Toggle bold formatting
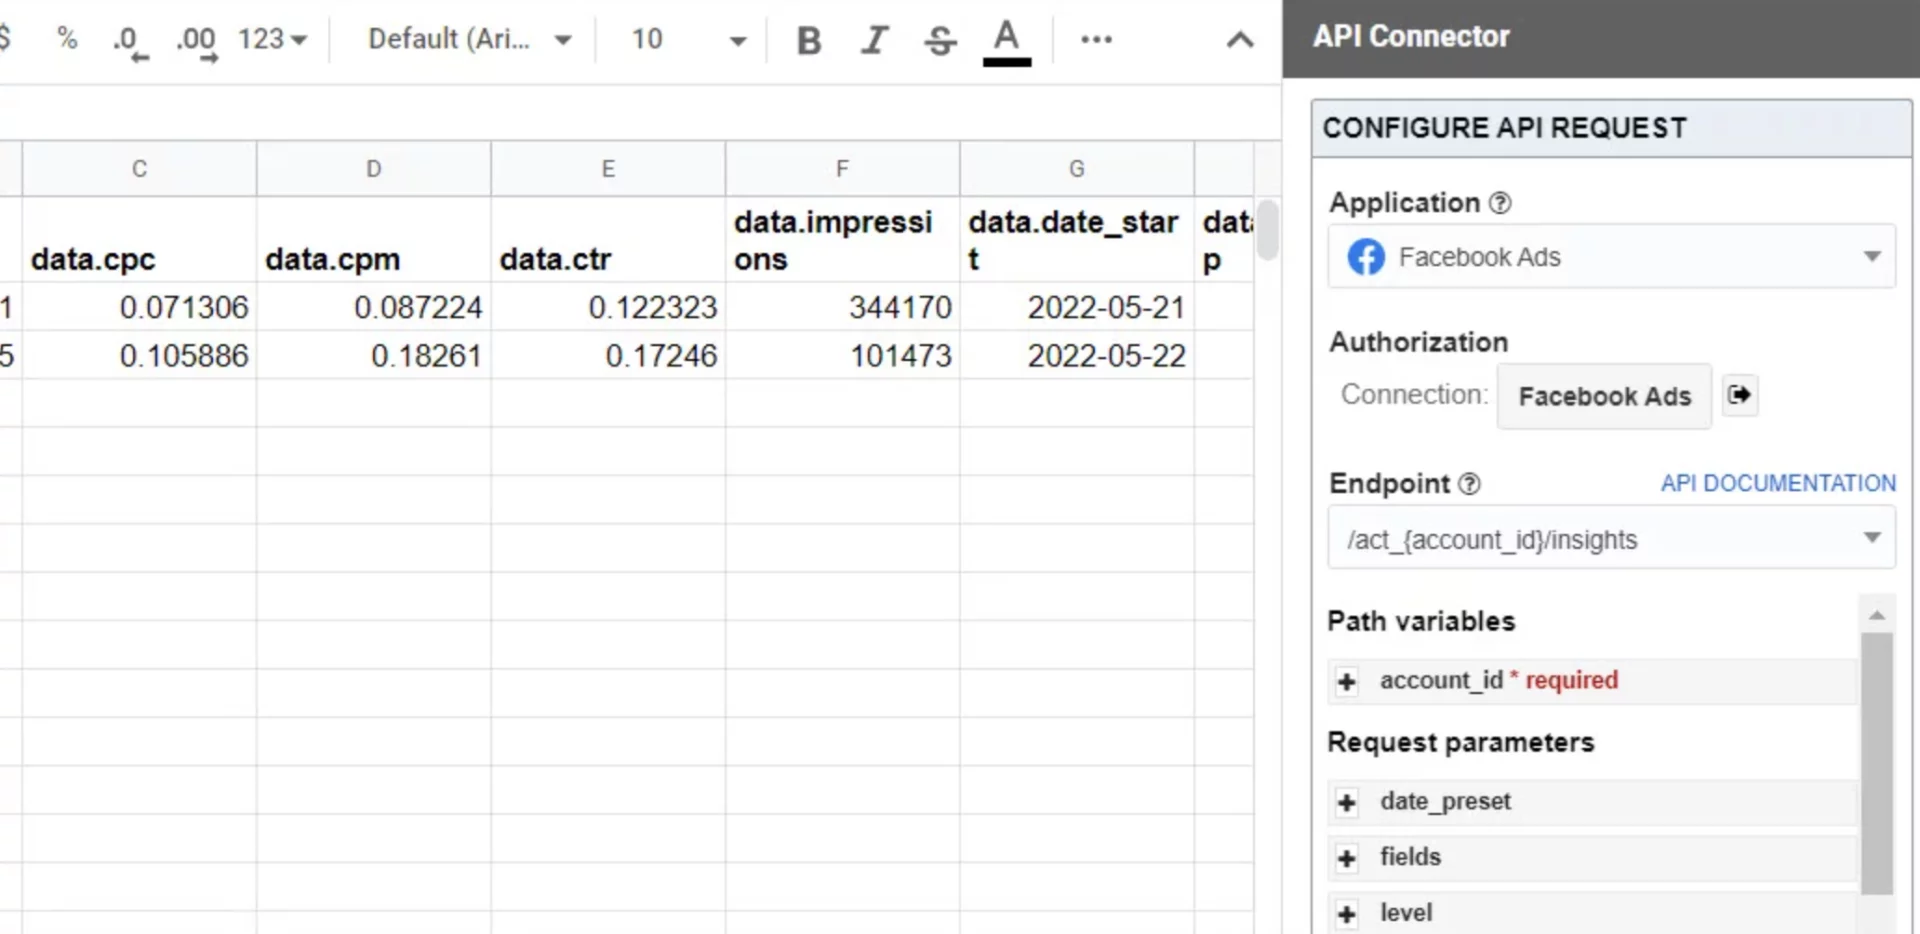The height and width of the screenshot is (934, 1920). tap(809, 40)
